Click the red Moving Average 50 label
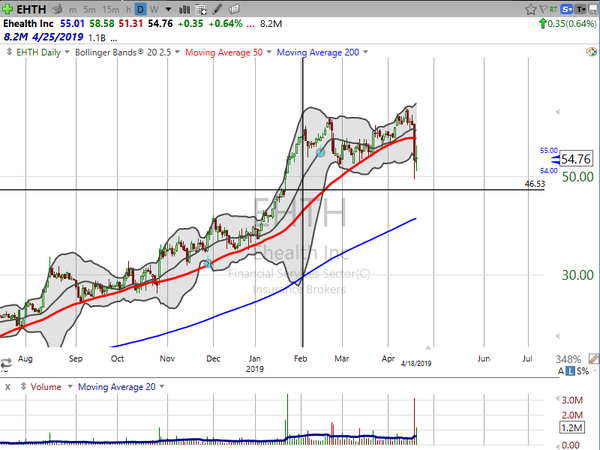 224,52
